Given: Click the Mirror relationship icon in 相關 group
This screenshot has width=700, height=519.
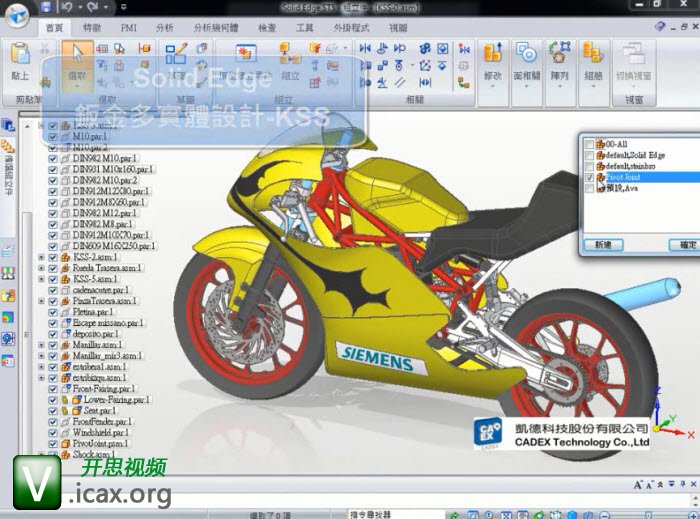Looking at the screenshot, I should coord(365,48).
